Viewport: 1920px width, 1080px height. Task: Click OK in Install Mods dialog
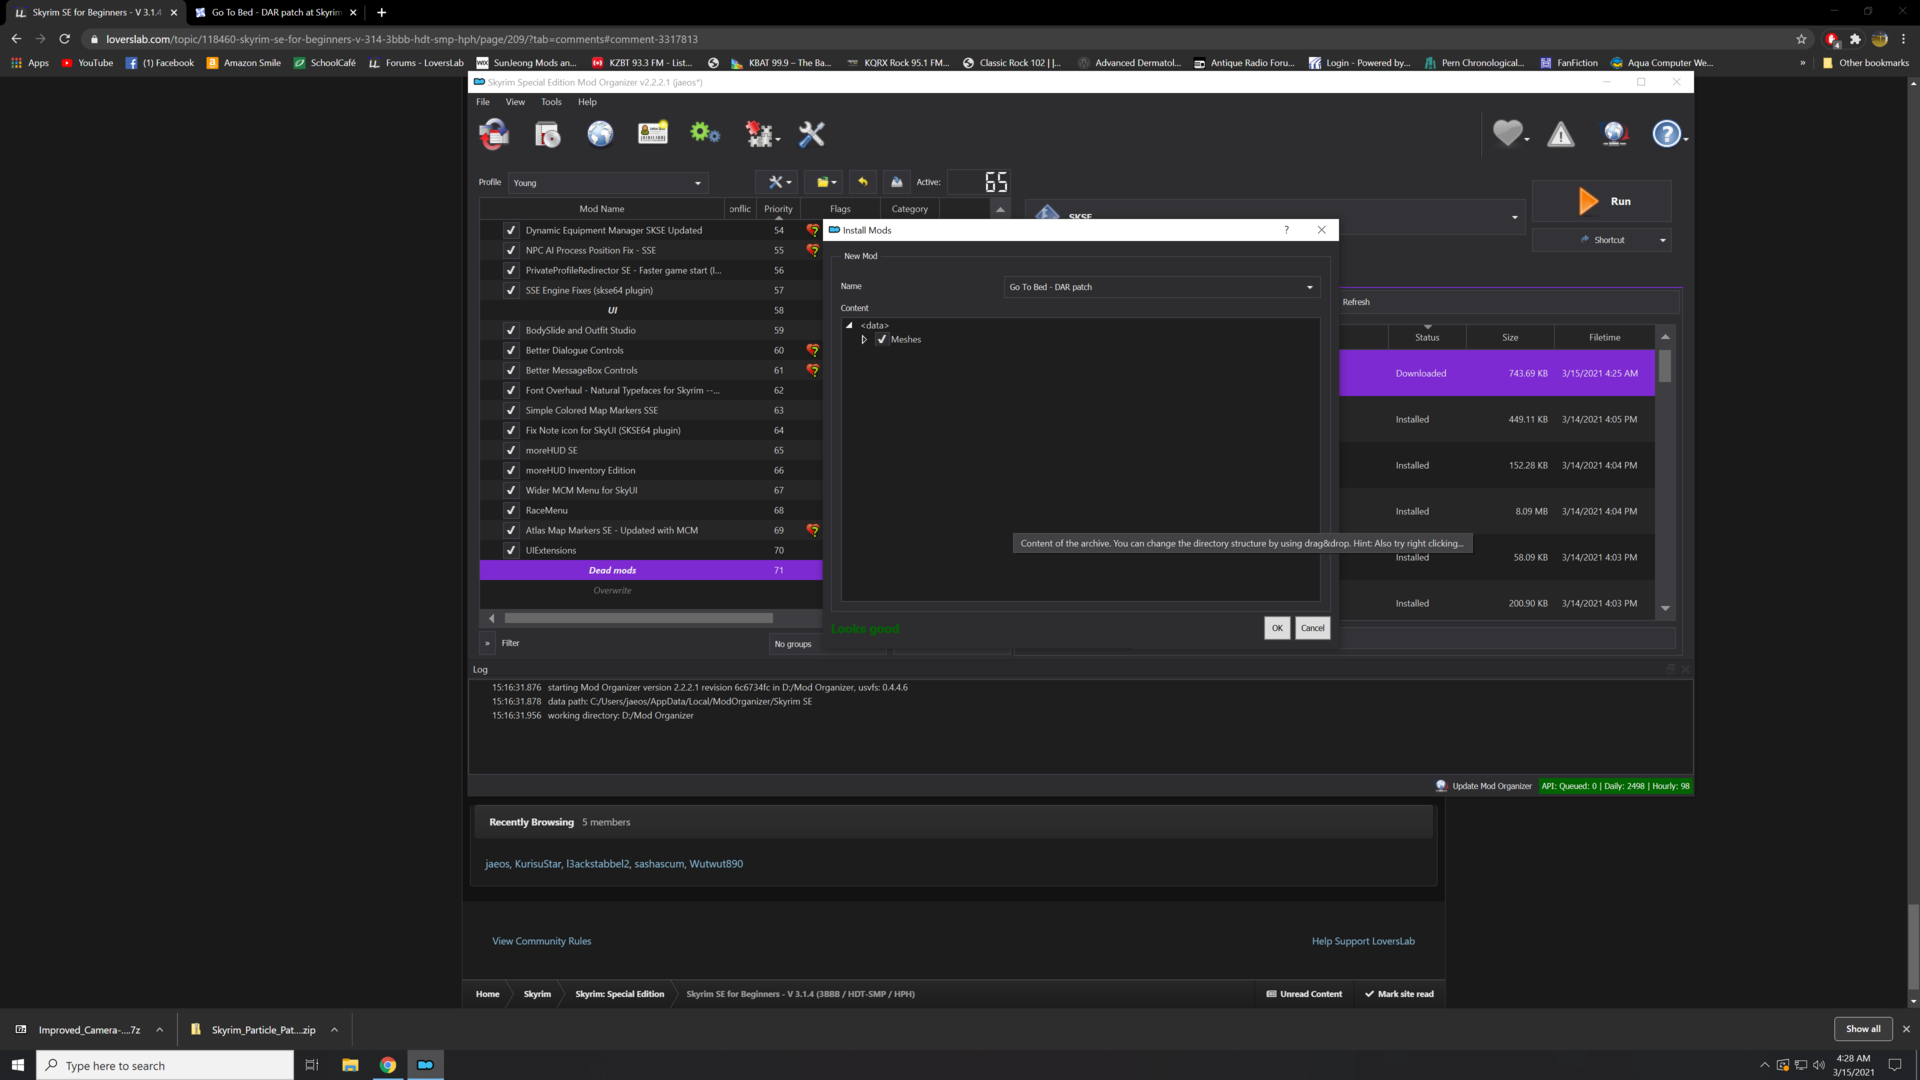coord(1277,628)
